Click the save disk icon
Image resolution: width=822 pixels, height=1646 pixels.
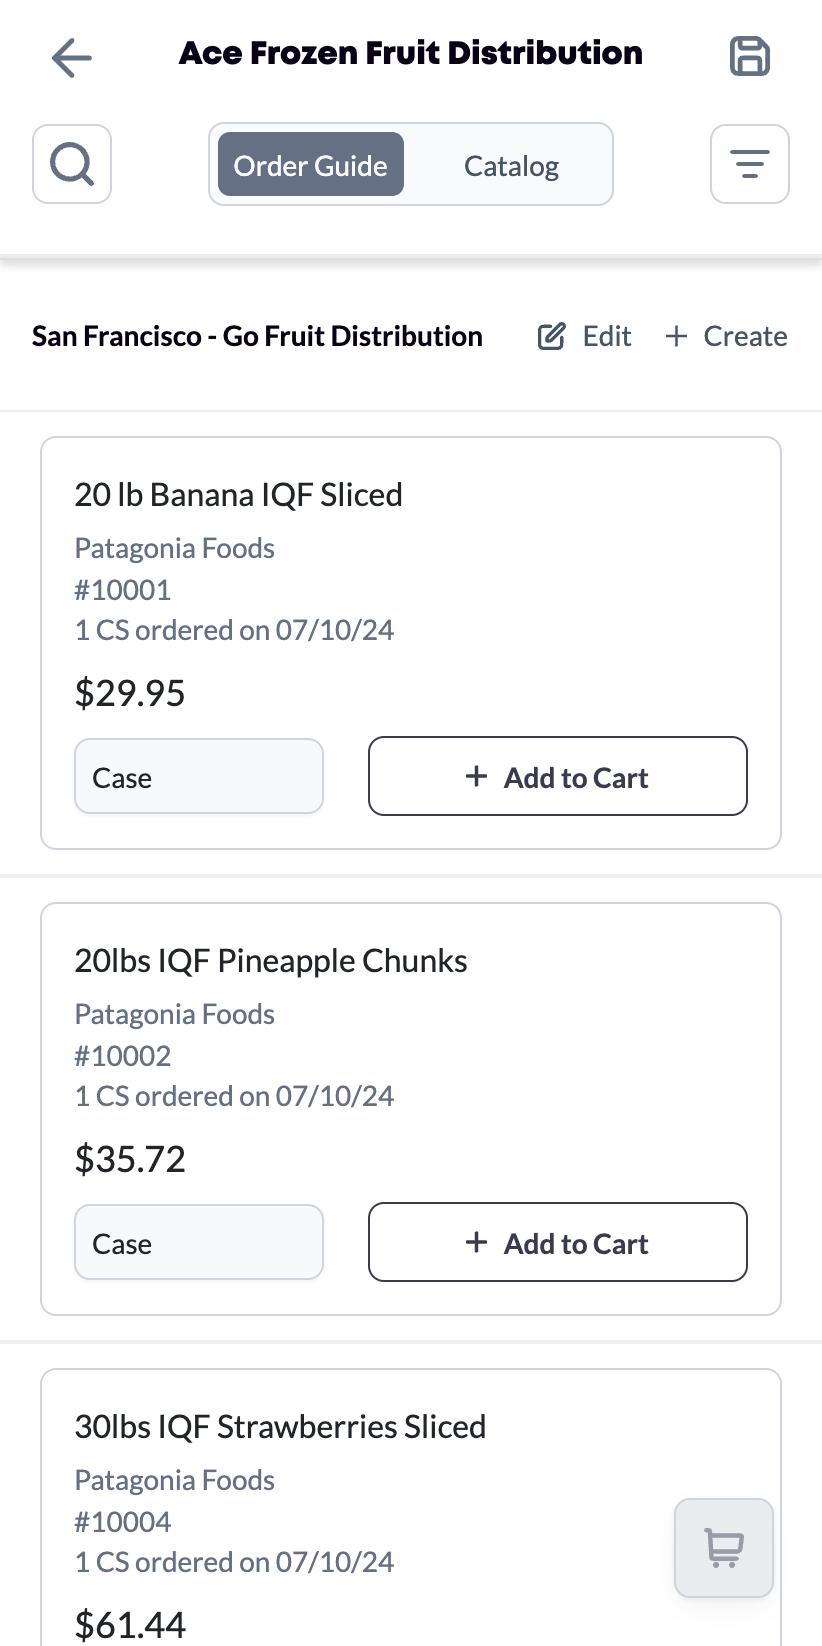(750, 56)
